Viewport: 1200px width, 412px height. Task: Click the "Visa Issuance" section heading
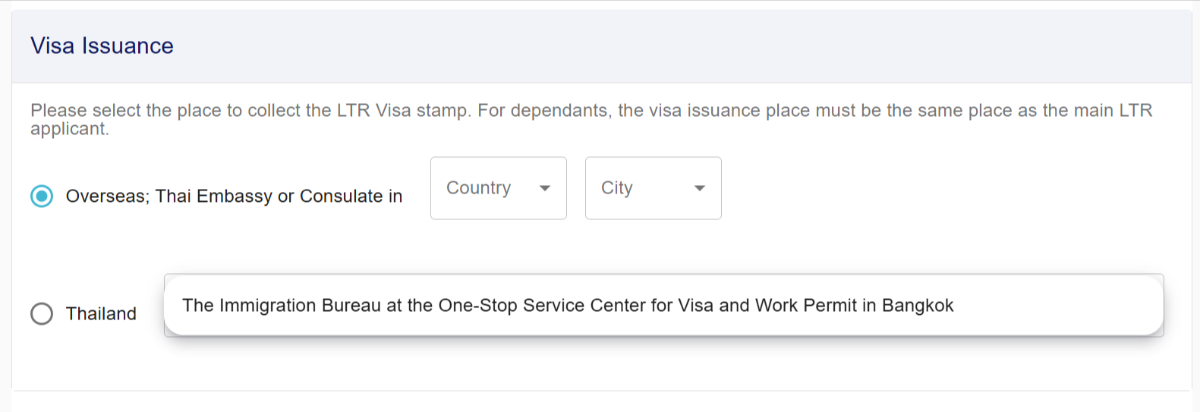tap(102, 46)
